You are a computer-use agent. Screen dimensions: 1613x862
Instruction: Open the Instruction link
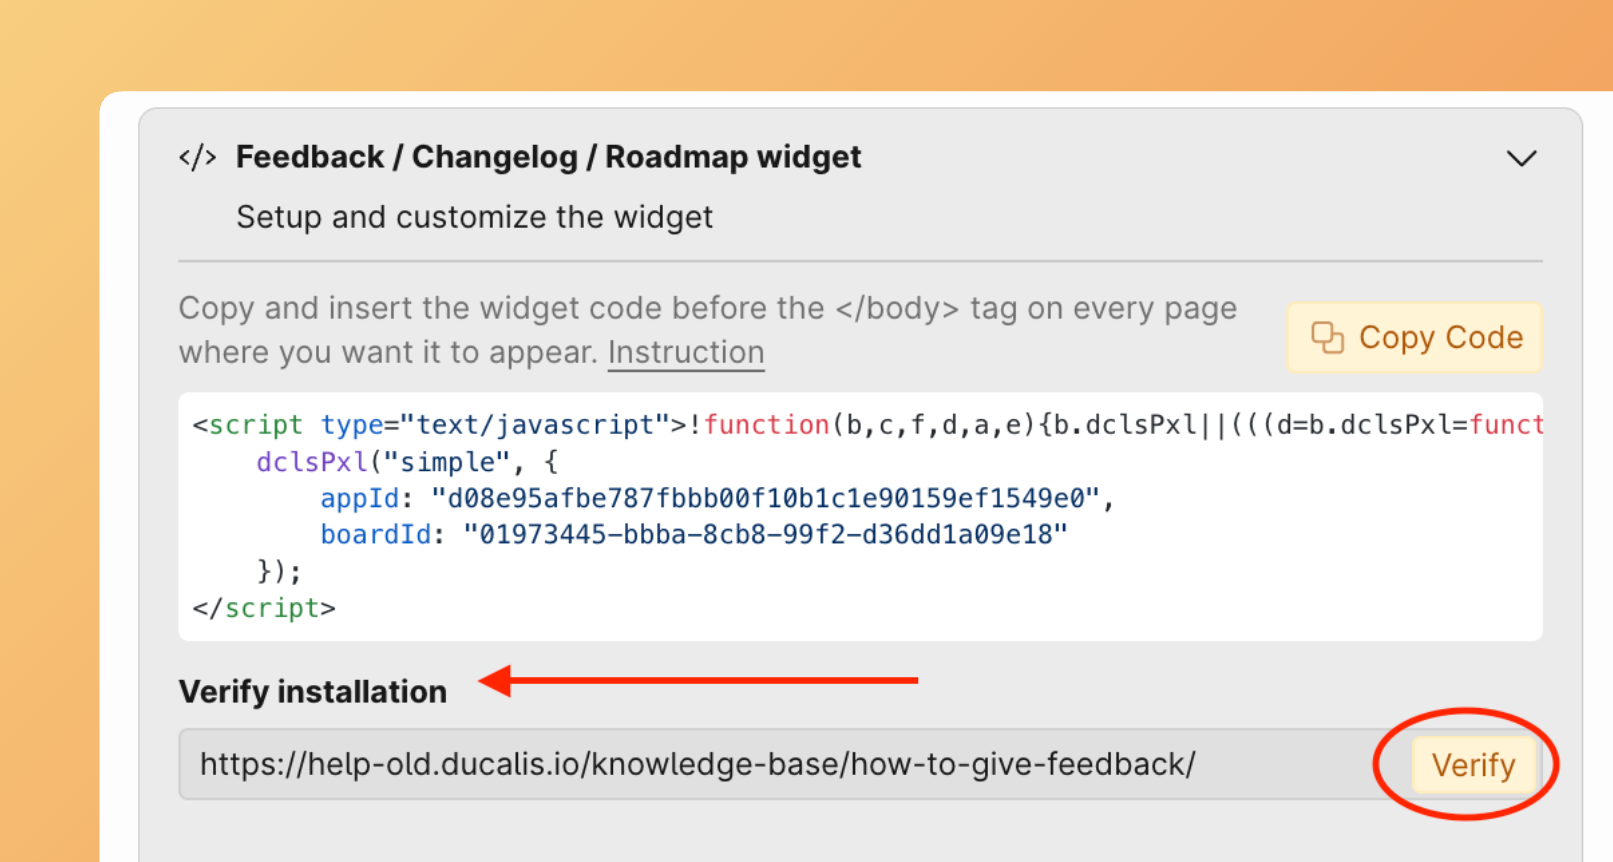[686, 353]
